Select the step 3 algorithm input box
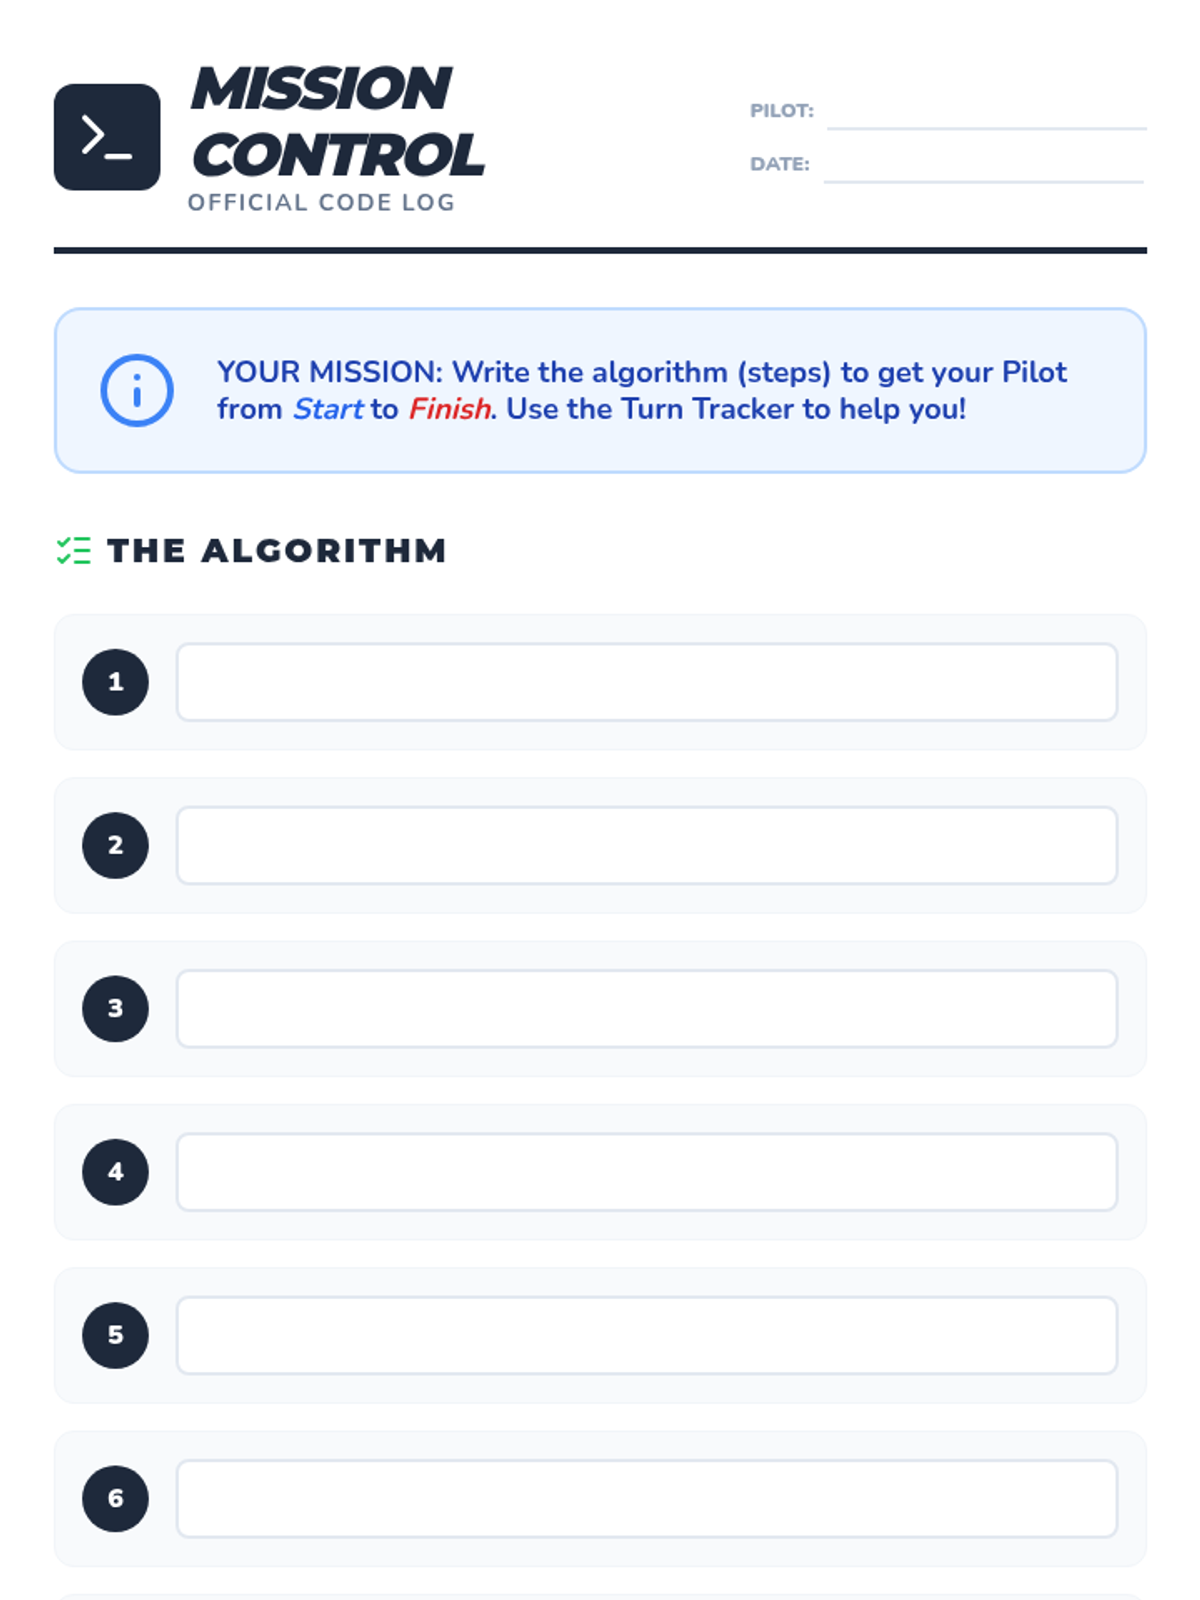 646,1008
